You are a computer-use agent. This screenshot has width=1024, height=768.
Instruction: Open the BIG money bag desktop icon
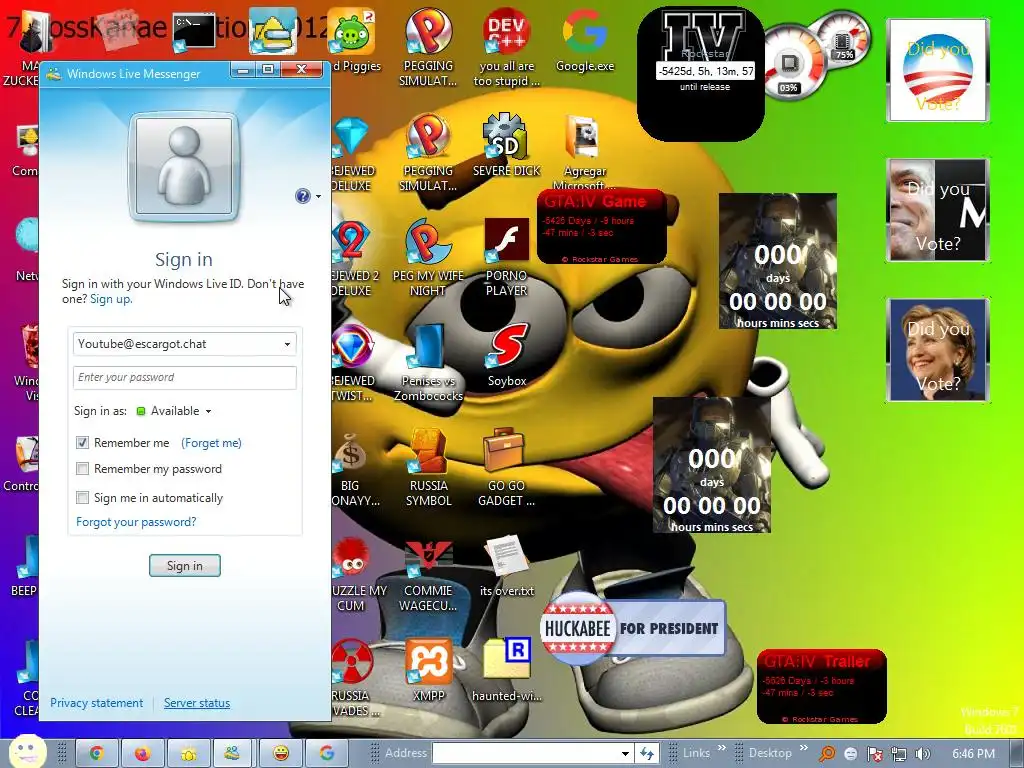pyautogui.click(x=351, y=467)
